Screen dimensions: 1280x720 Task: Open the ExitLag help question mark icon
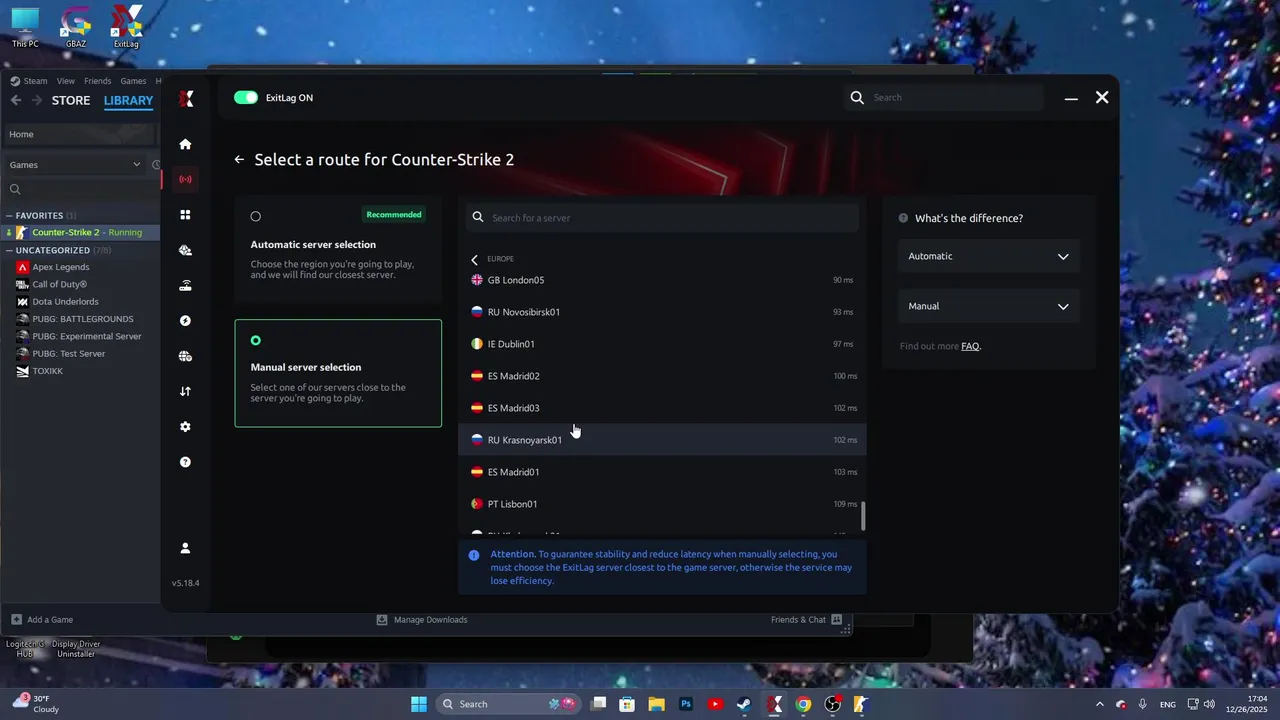tap(185, 462)
